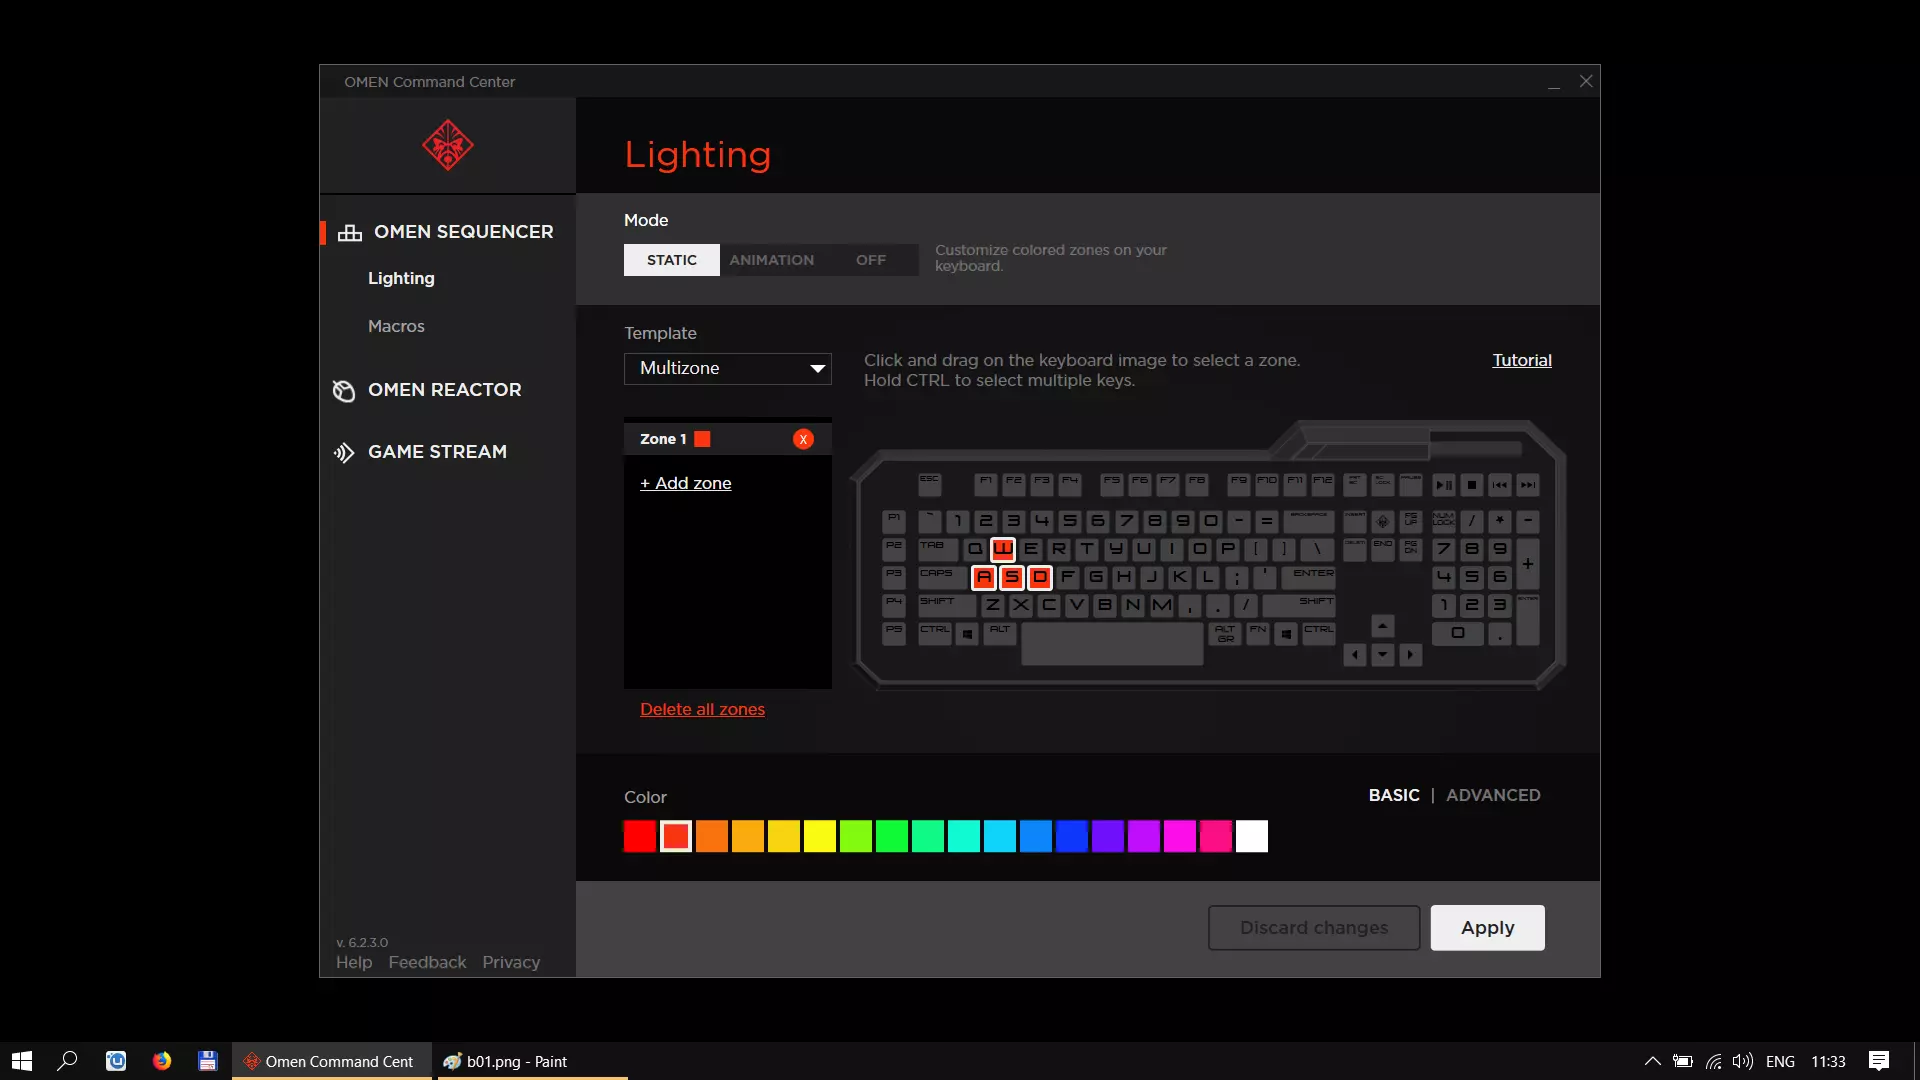1920x1080 pixels.
Task: Select the stop media key on keyboard image
Action: point(1472,485)
